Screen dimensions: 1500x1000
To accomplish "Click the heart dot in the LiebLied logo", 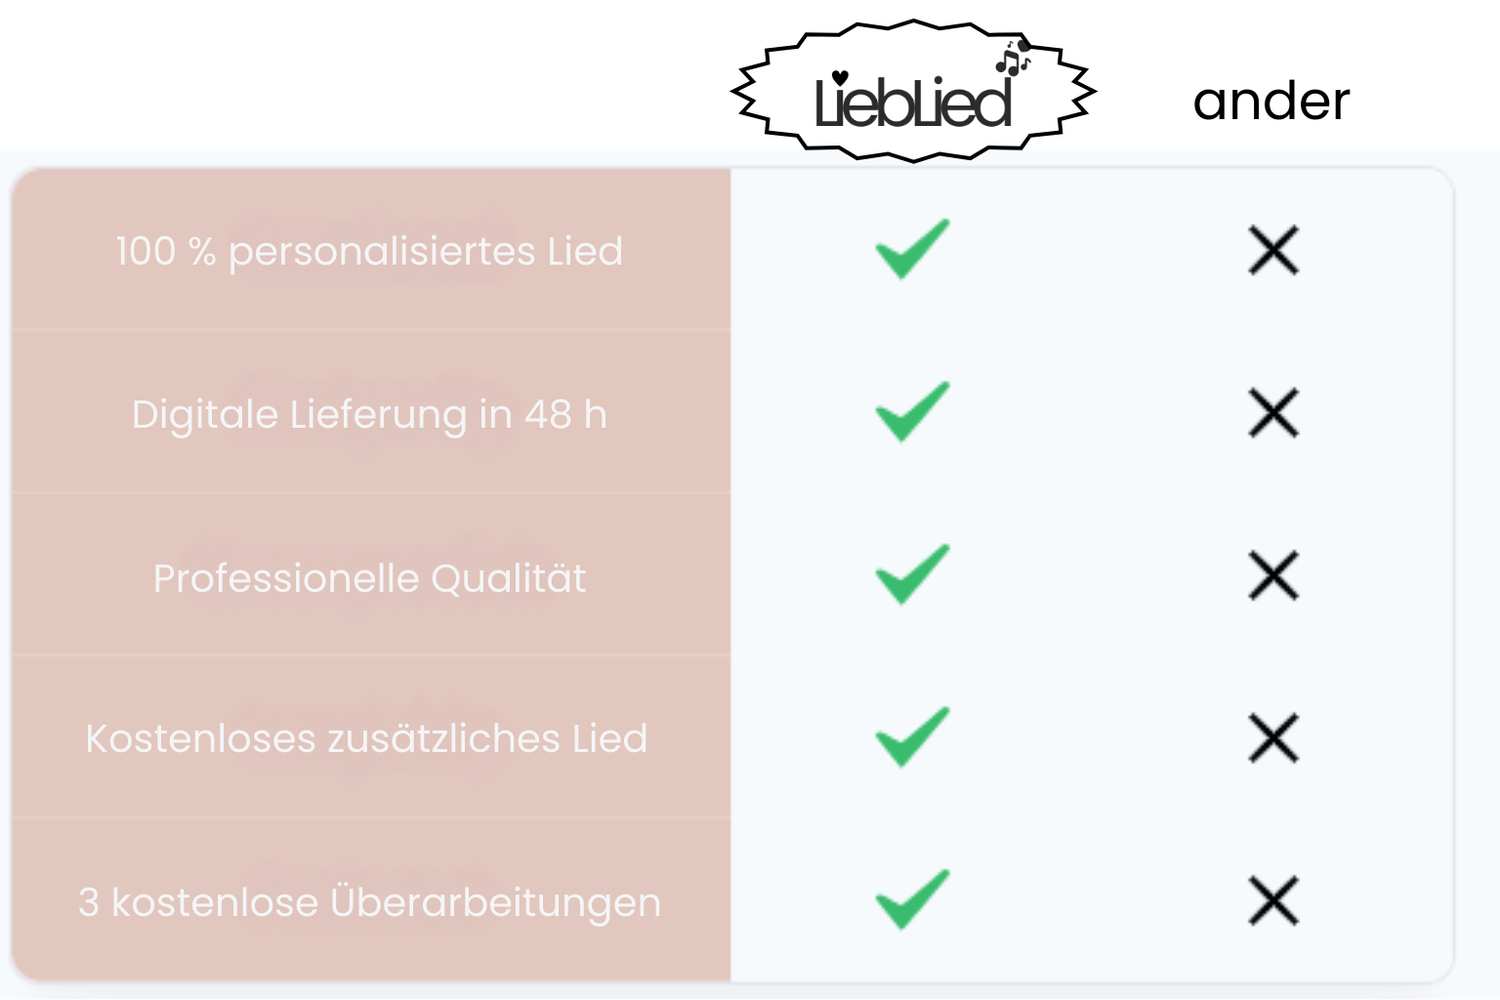I will (x=840, y=78).
